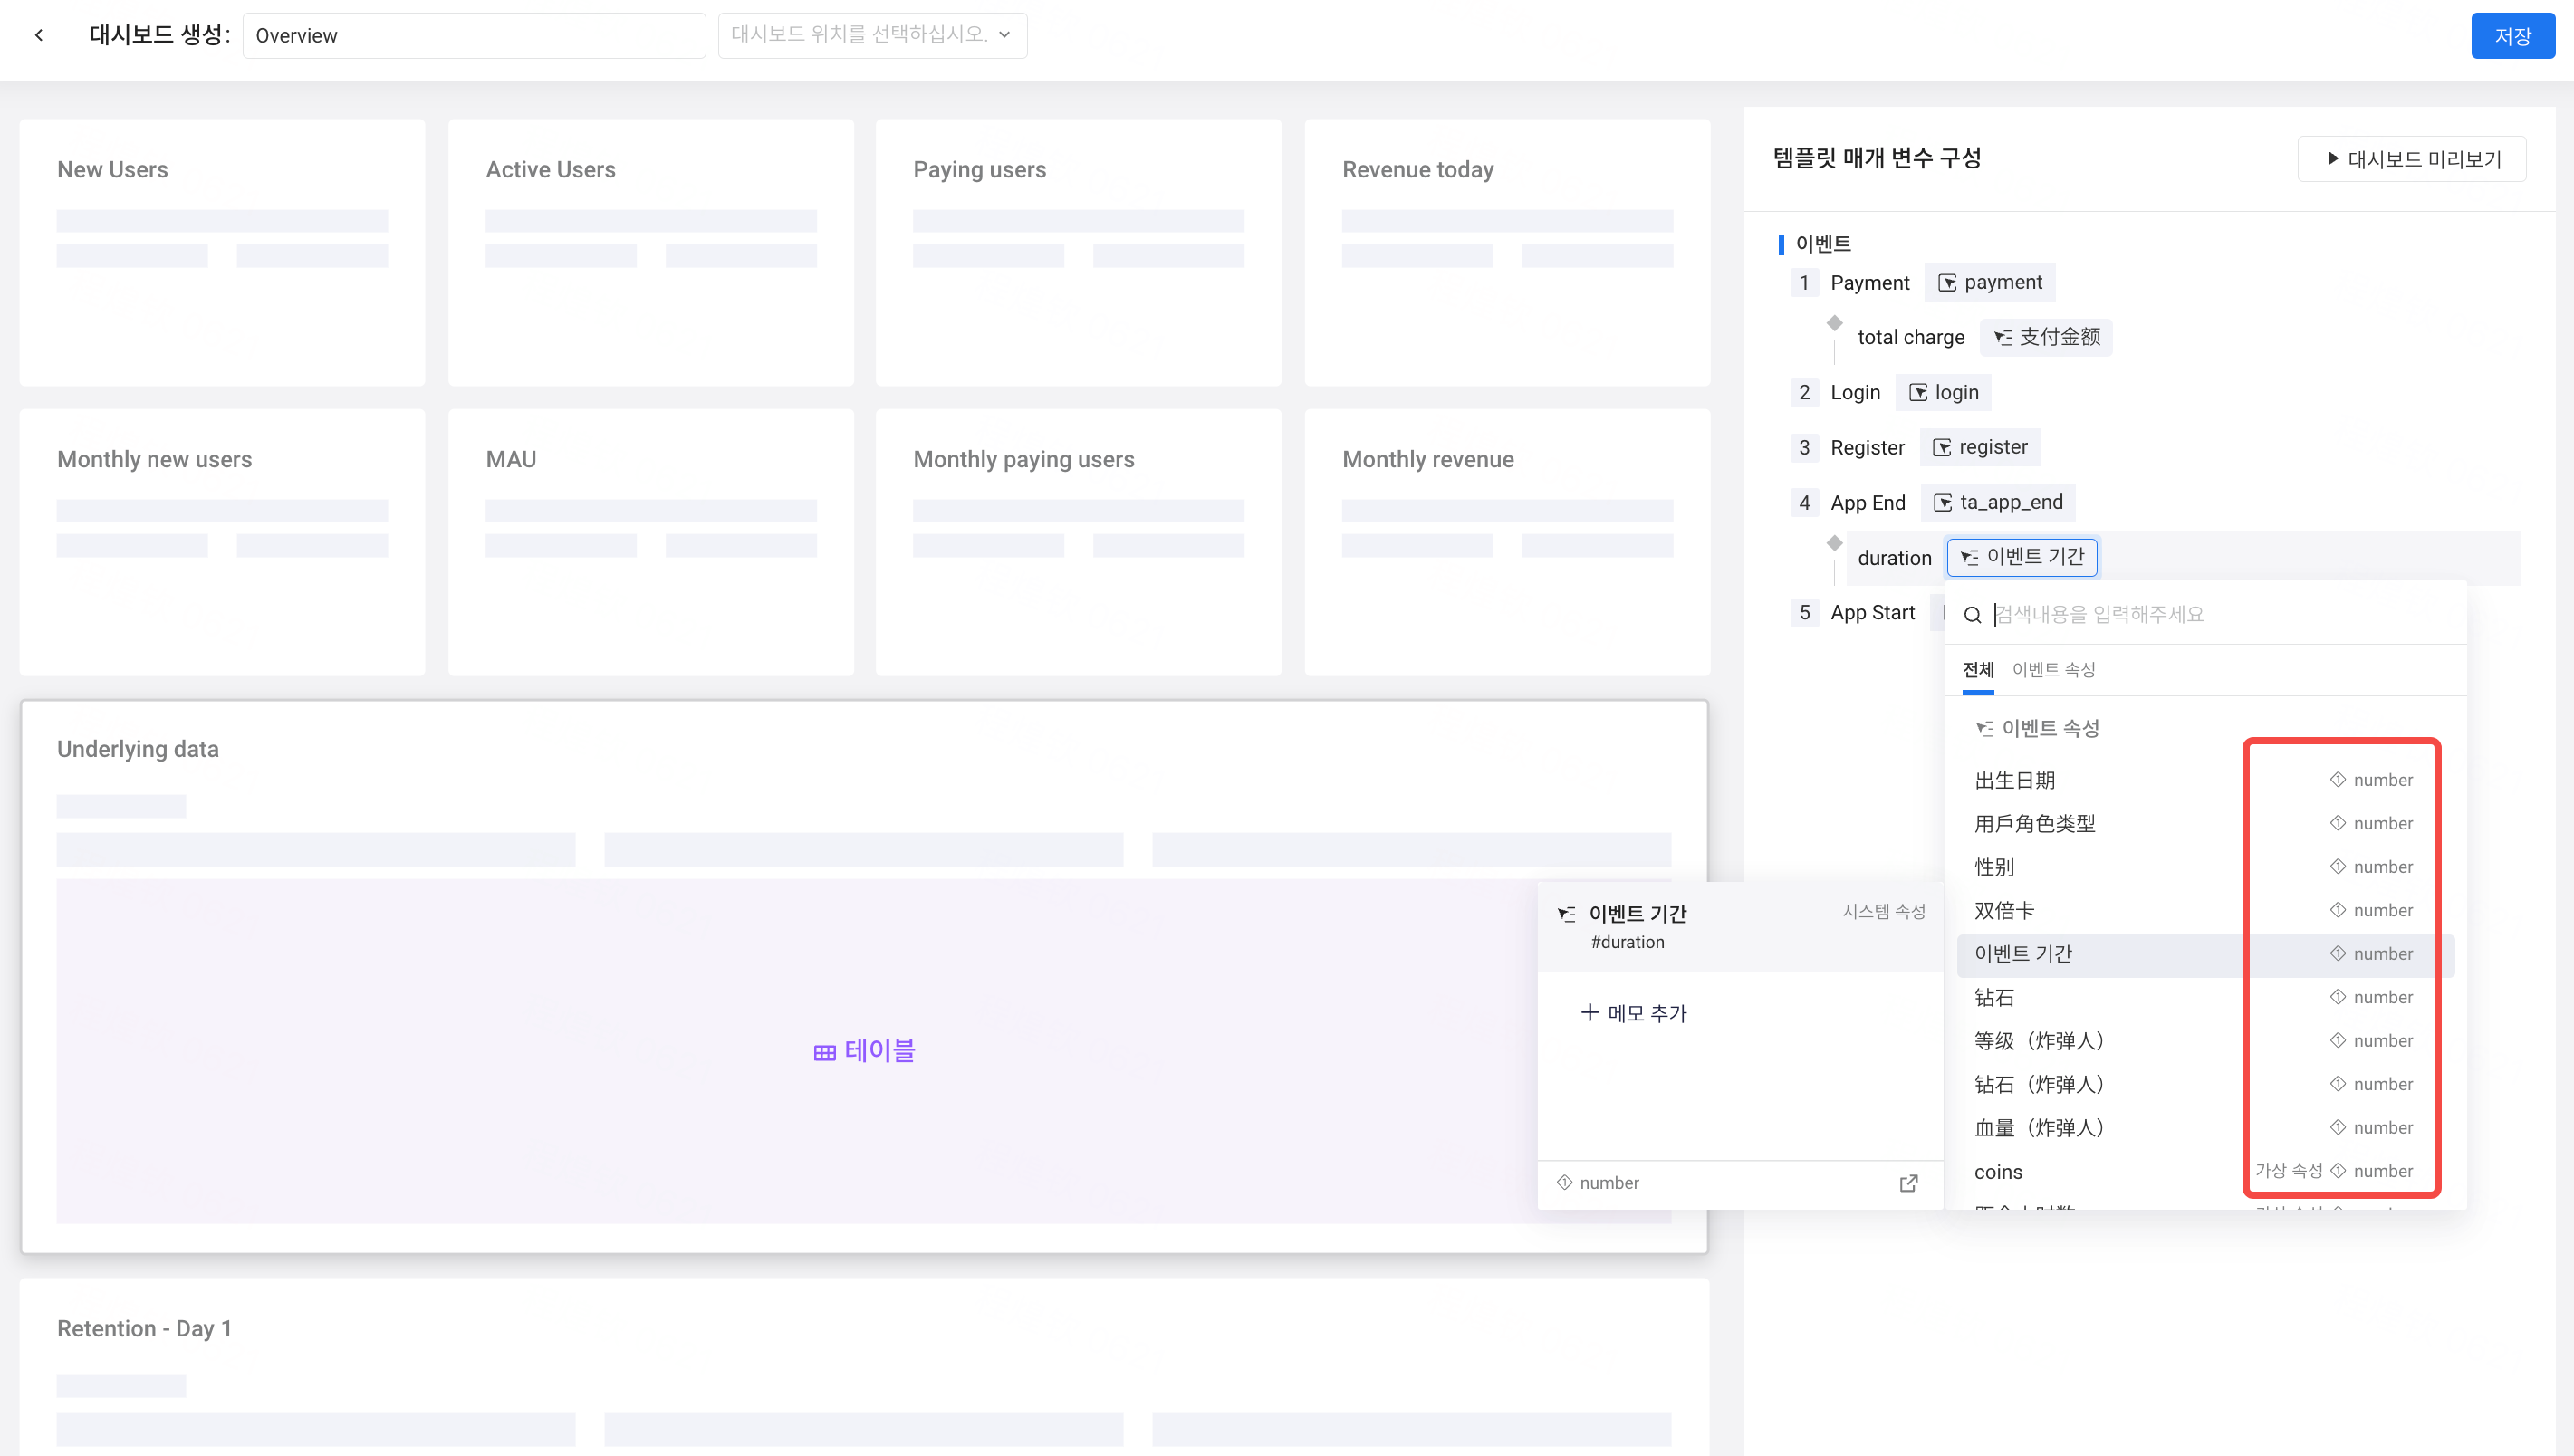
Task: Click the duration parameter label
Action: point(1894,558)
